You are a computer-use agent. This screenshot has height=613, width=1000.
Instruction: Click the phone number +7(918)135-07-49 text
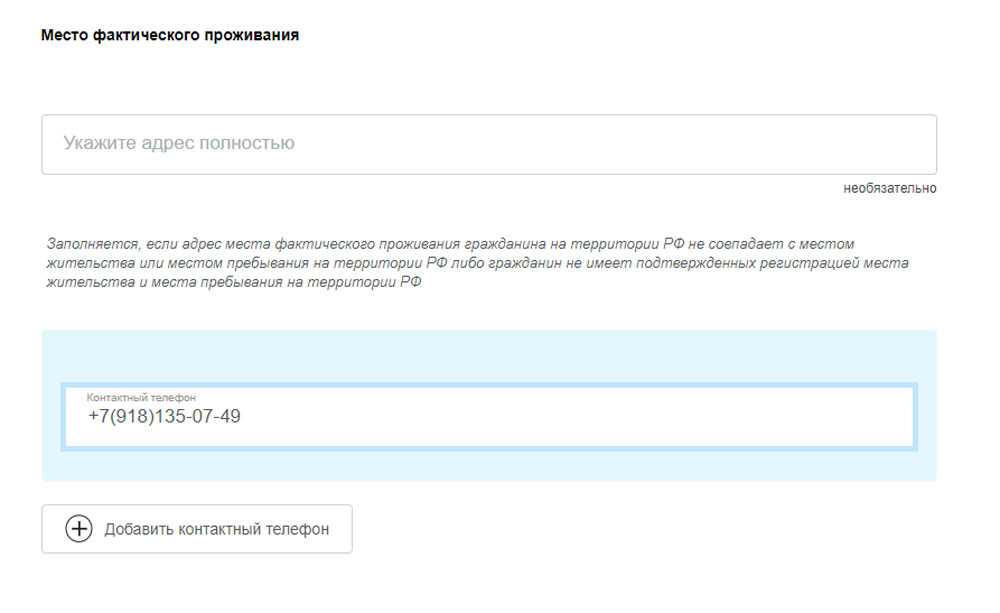pyautogui.click(x=164, y=416)
